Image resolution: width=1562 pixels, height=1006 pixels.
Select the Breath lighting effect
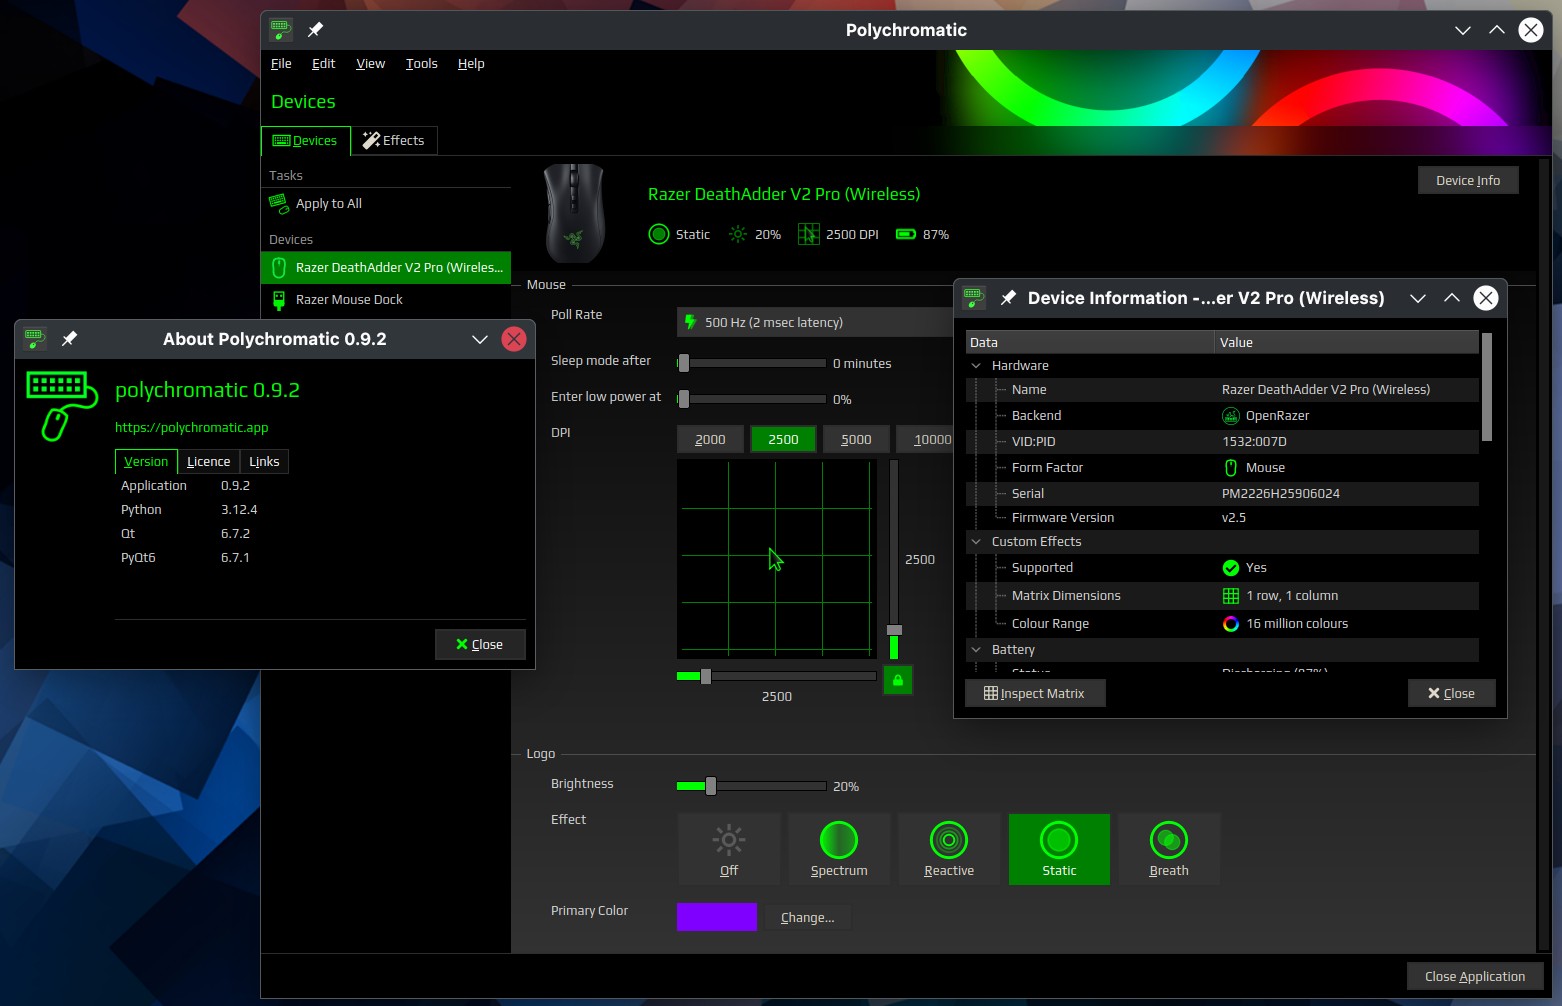click(x=1169, y=849)
